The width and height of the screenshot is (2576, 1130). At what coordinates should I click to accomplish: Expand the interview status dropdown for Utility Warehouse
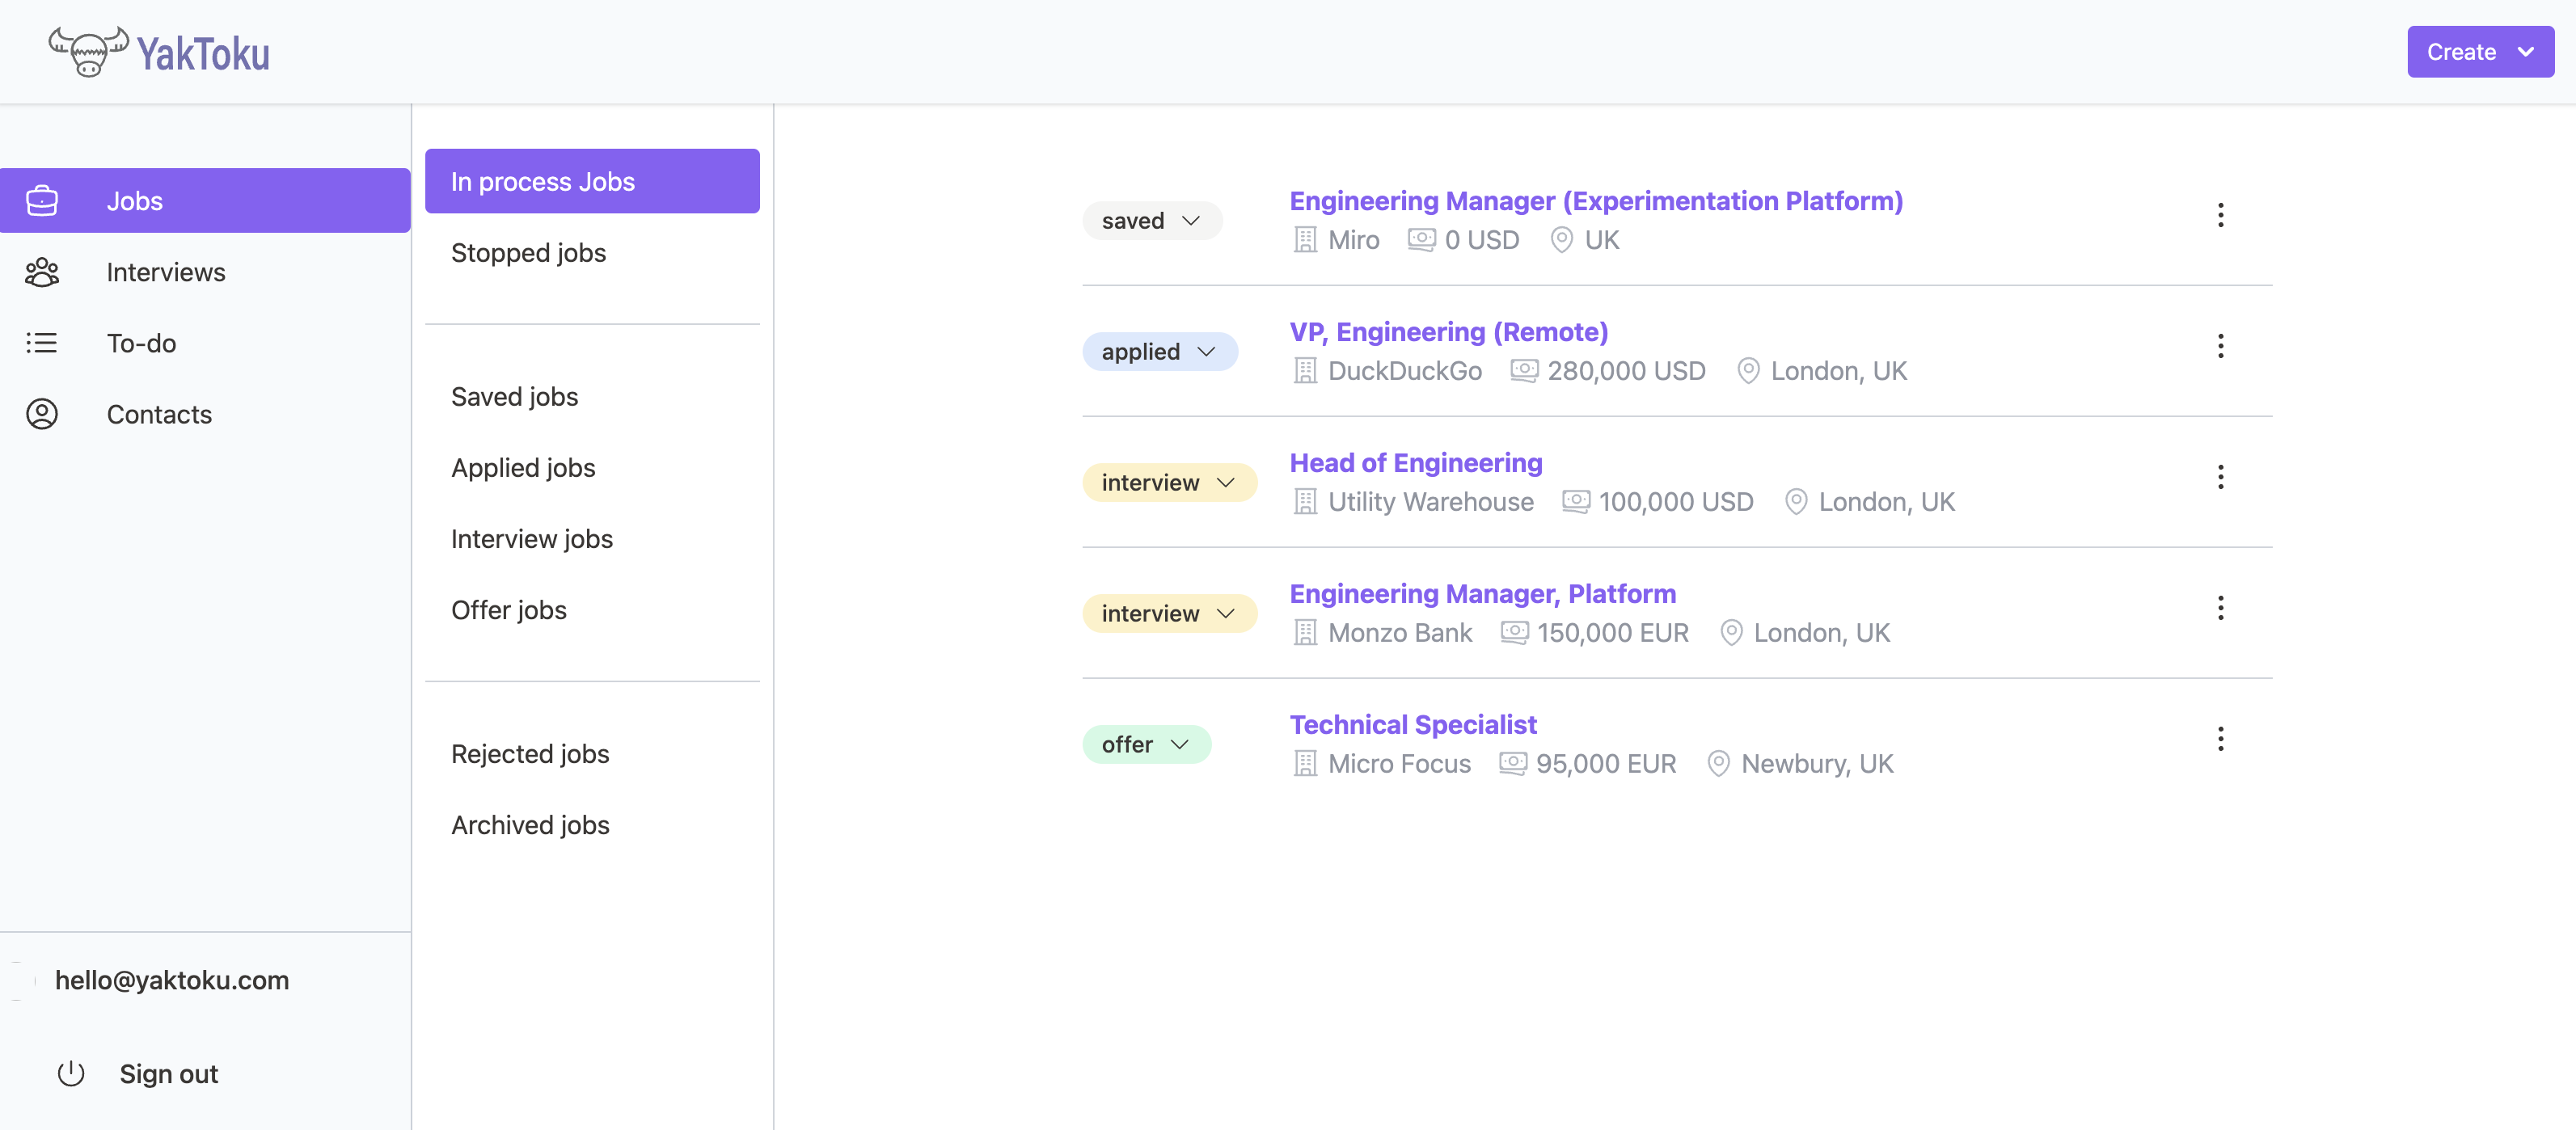[x=1170, y=483]
